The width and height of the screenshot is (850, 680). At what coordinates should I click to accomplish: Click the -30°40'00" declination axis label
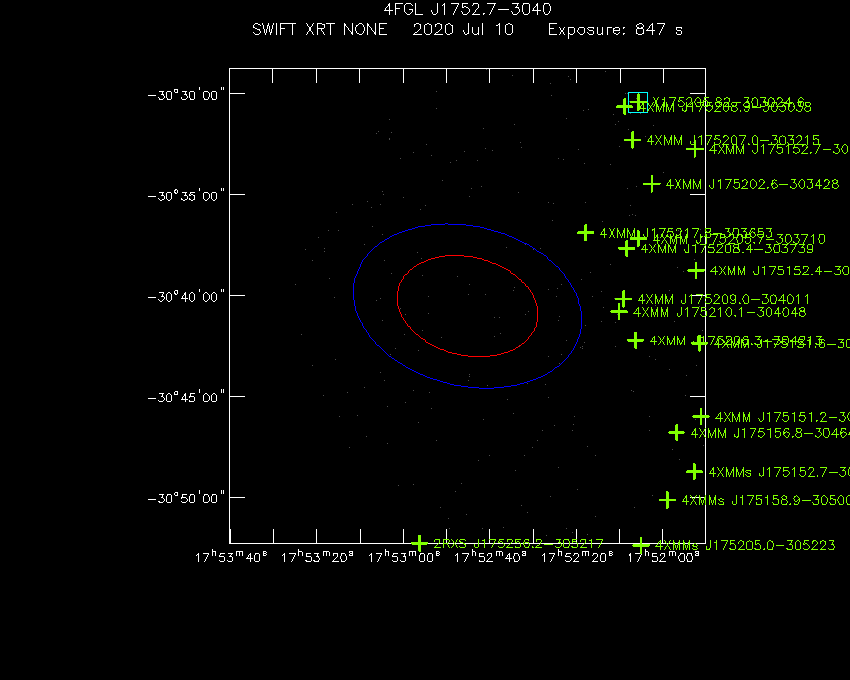[x=186, y=297]
